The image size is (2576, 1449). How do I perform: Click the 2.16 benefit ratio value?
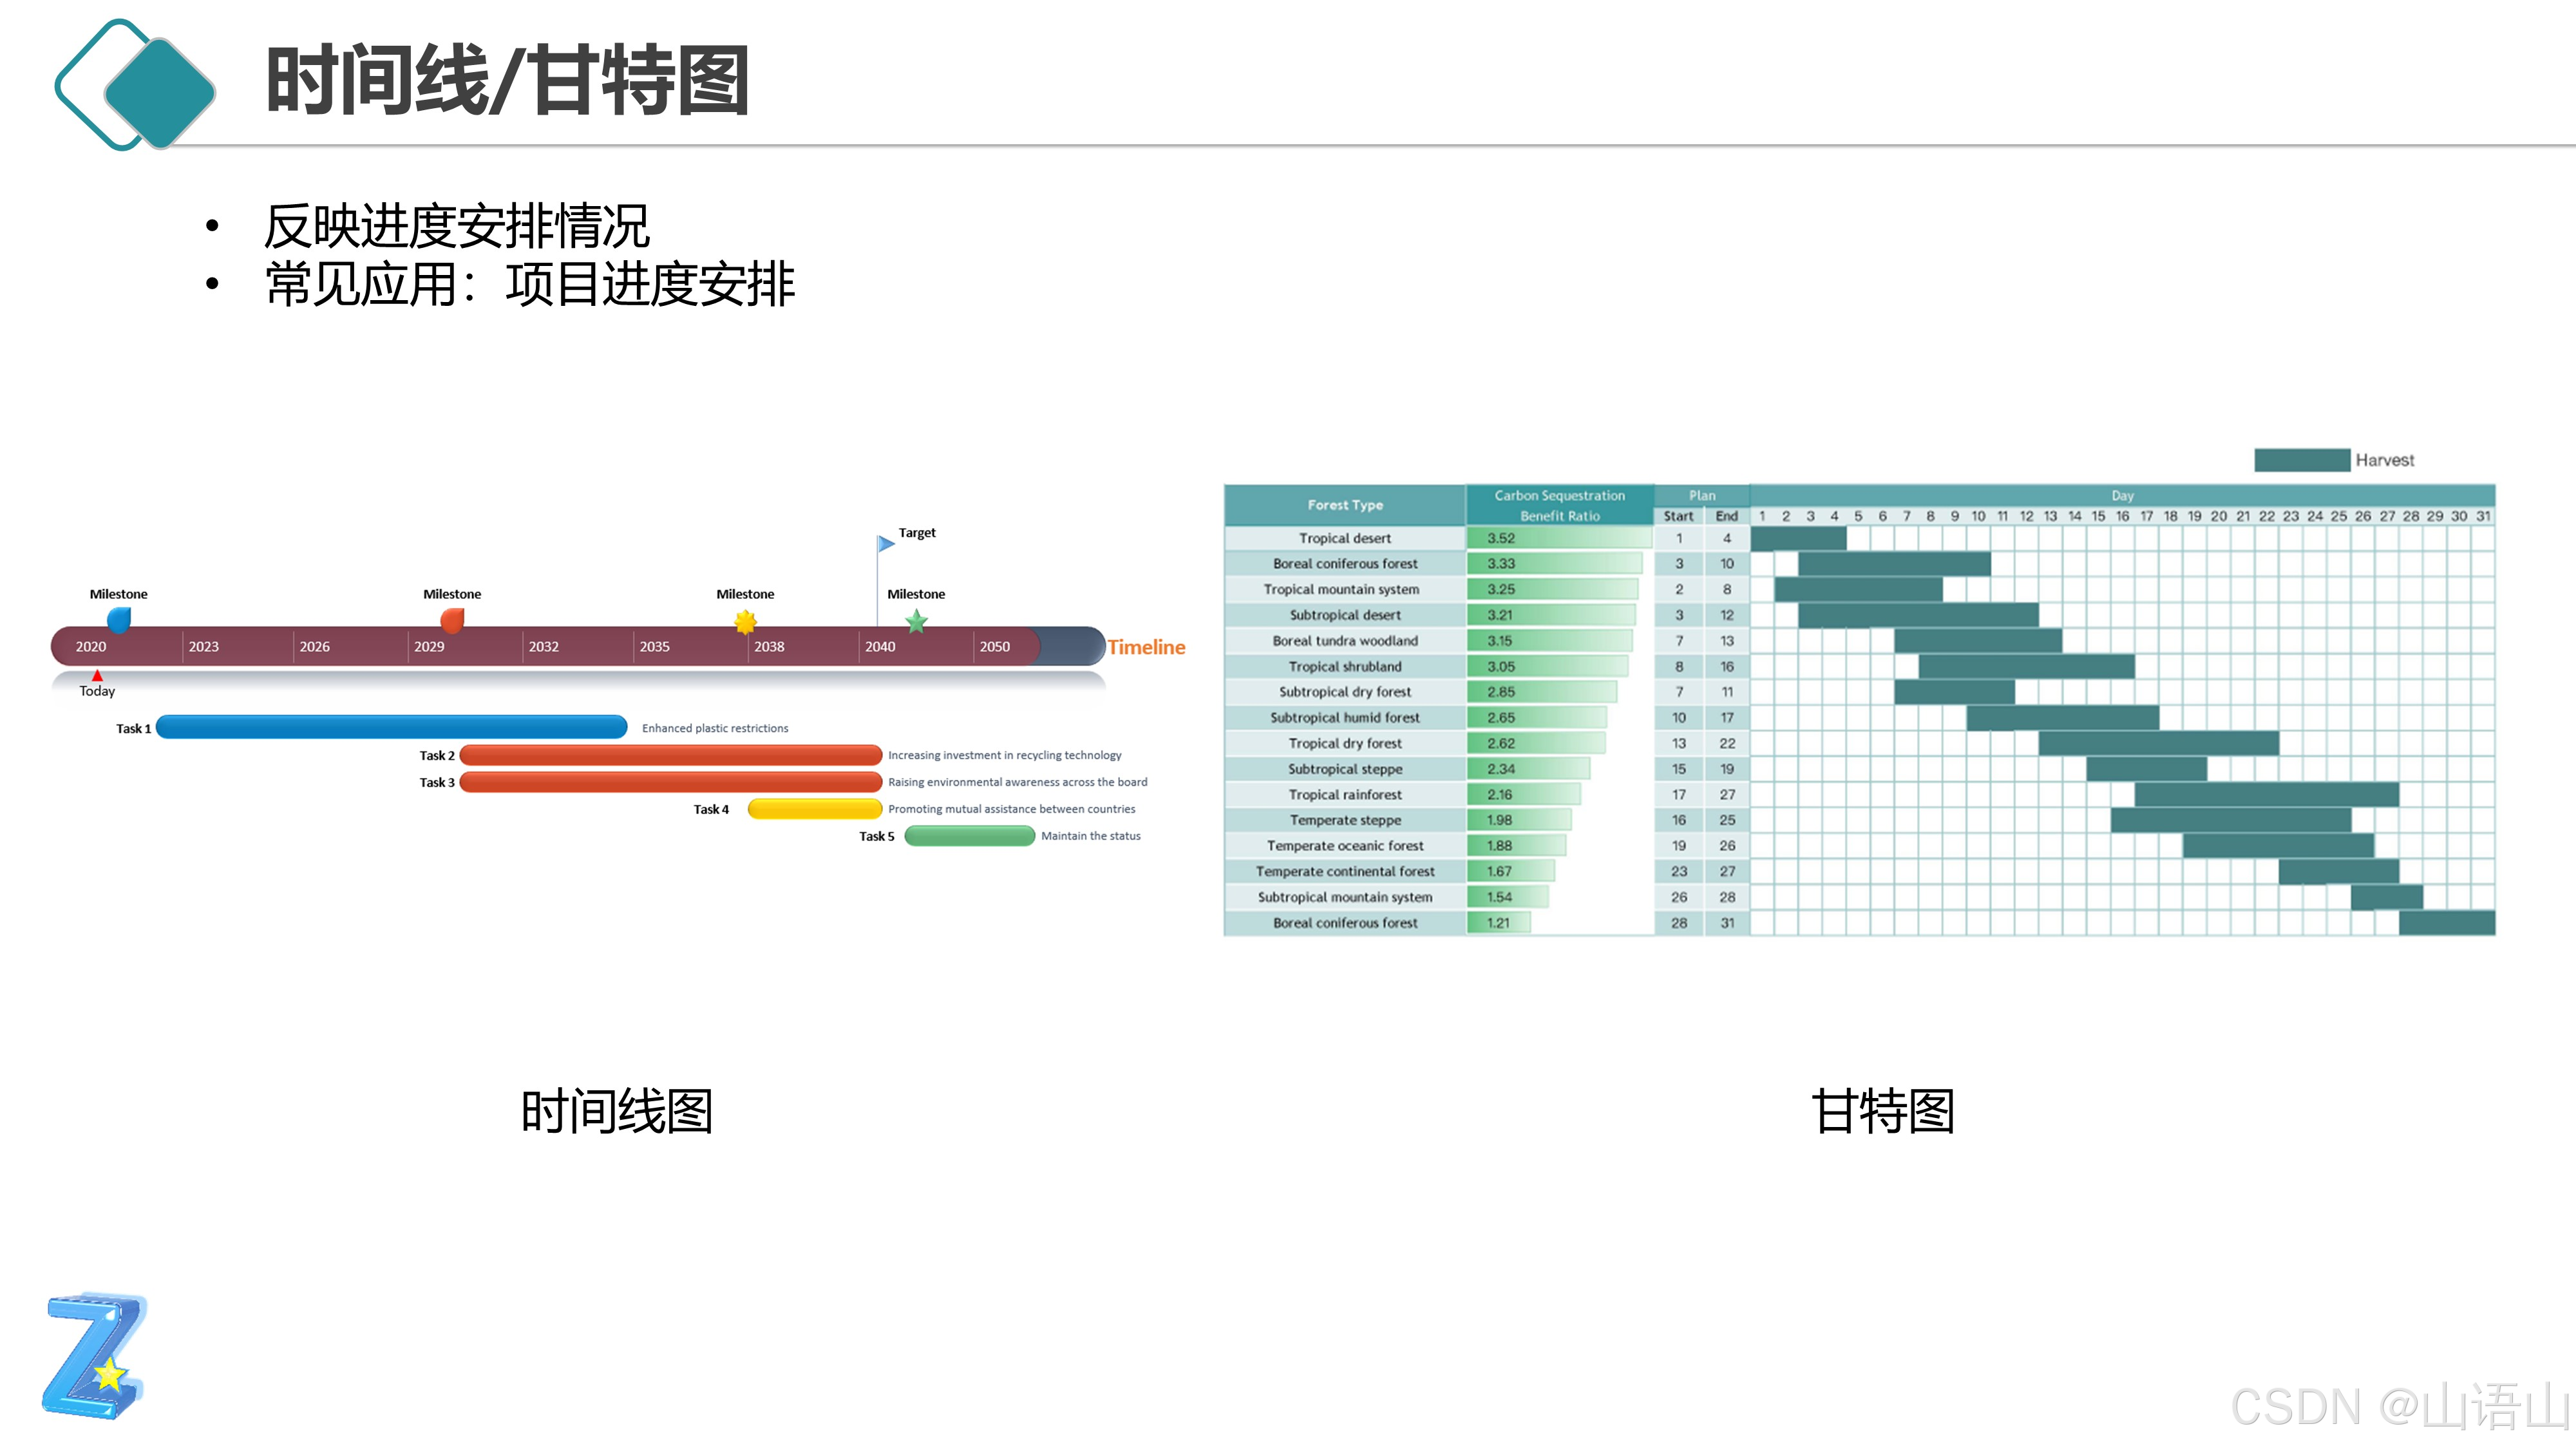point(1500,794)
